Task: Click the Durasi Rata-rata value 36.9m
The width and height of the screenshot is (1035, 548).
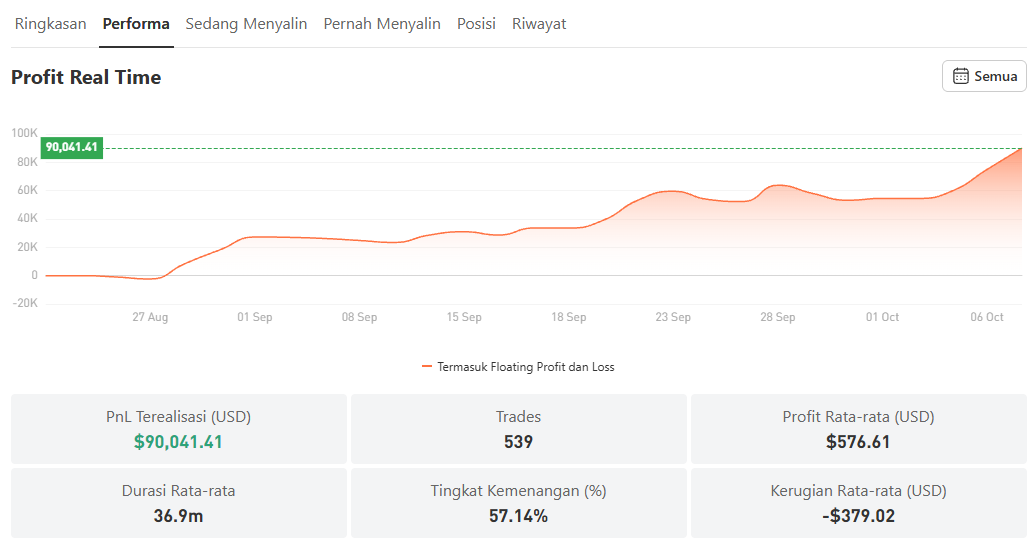Action: 178,516
